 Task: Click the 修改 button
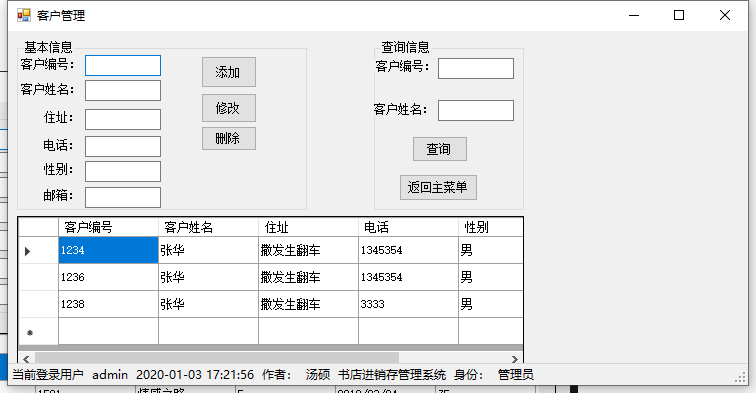click(x=229, y=108)
